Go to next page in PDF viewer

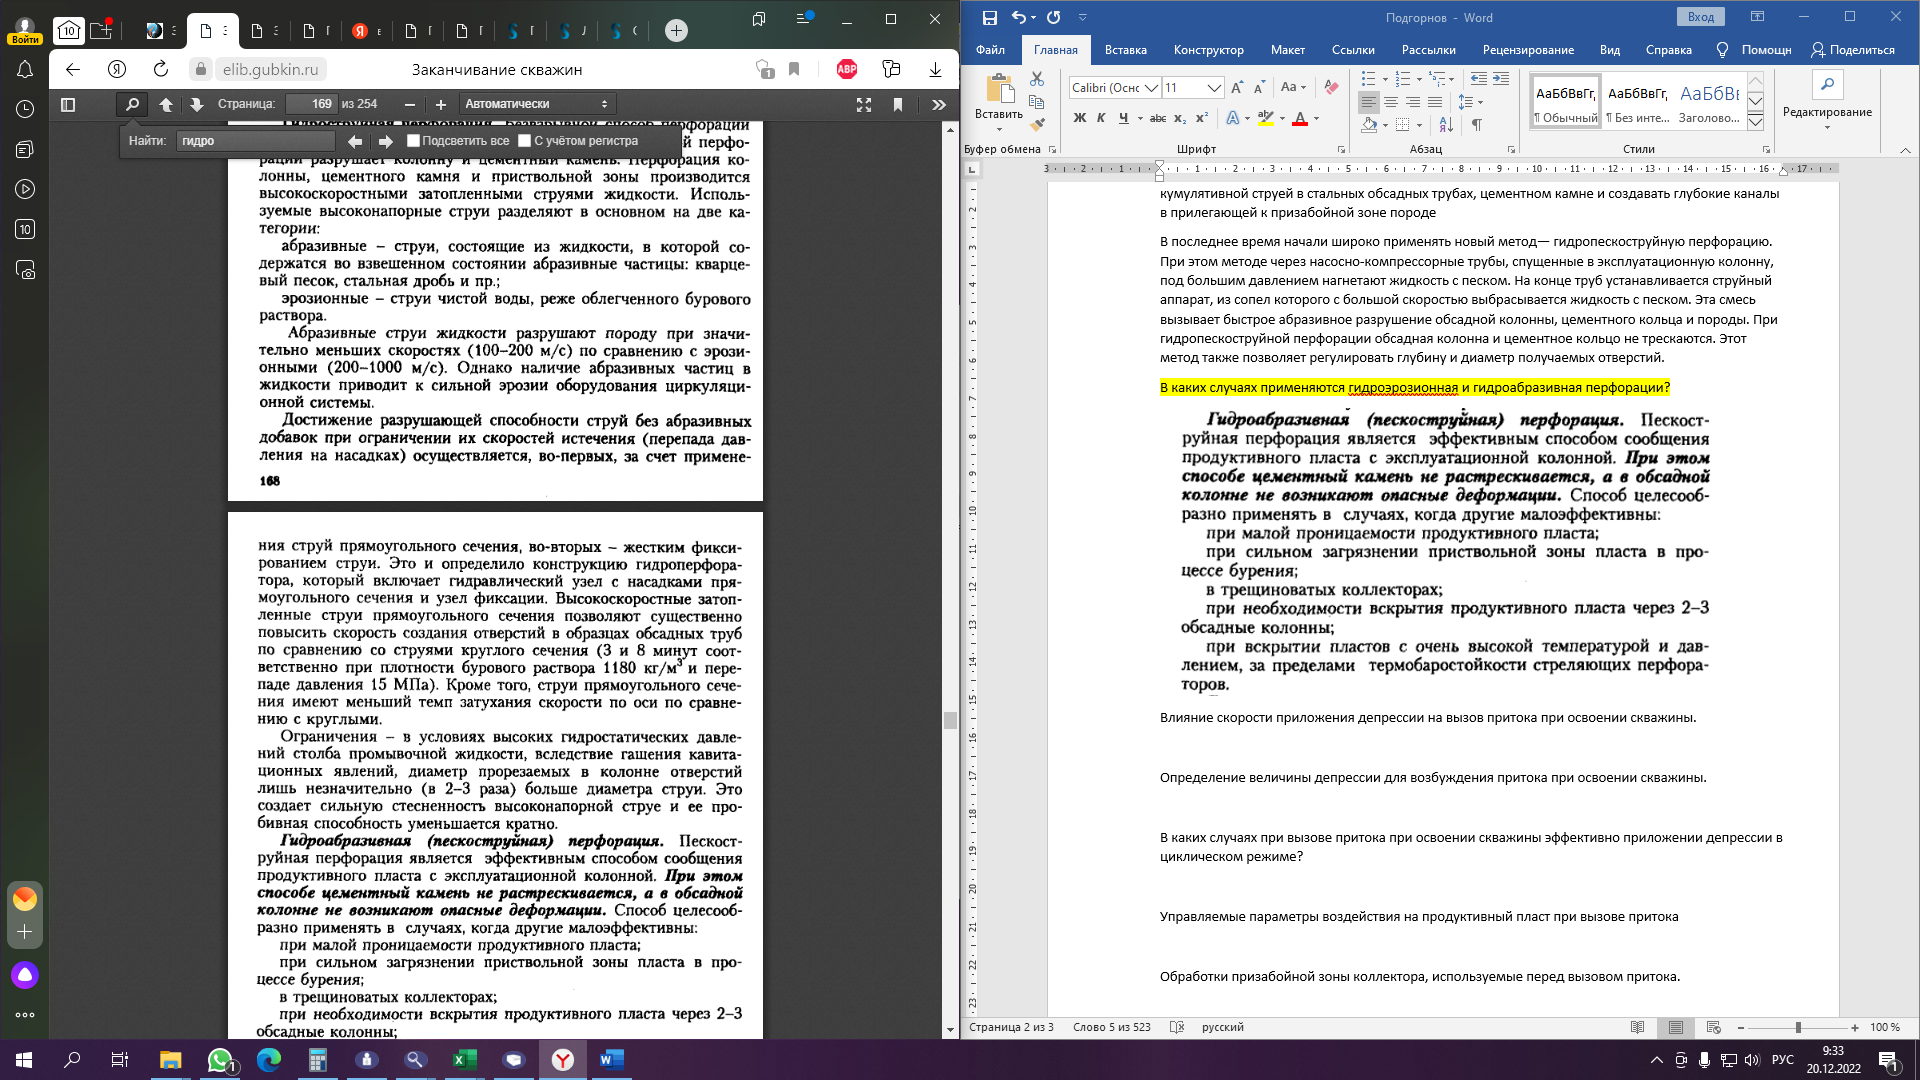[196, 104]
